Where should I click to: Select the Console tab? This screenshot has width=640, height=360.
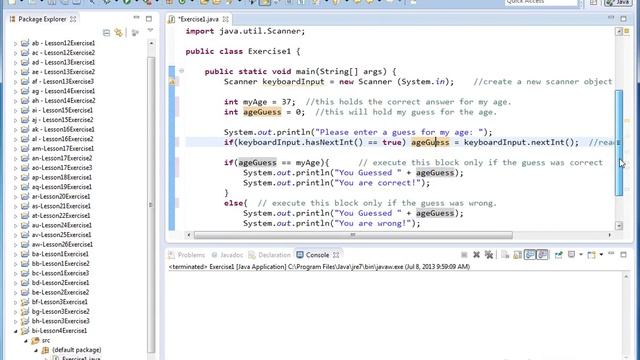click(318, 255)
